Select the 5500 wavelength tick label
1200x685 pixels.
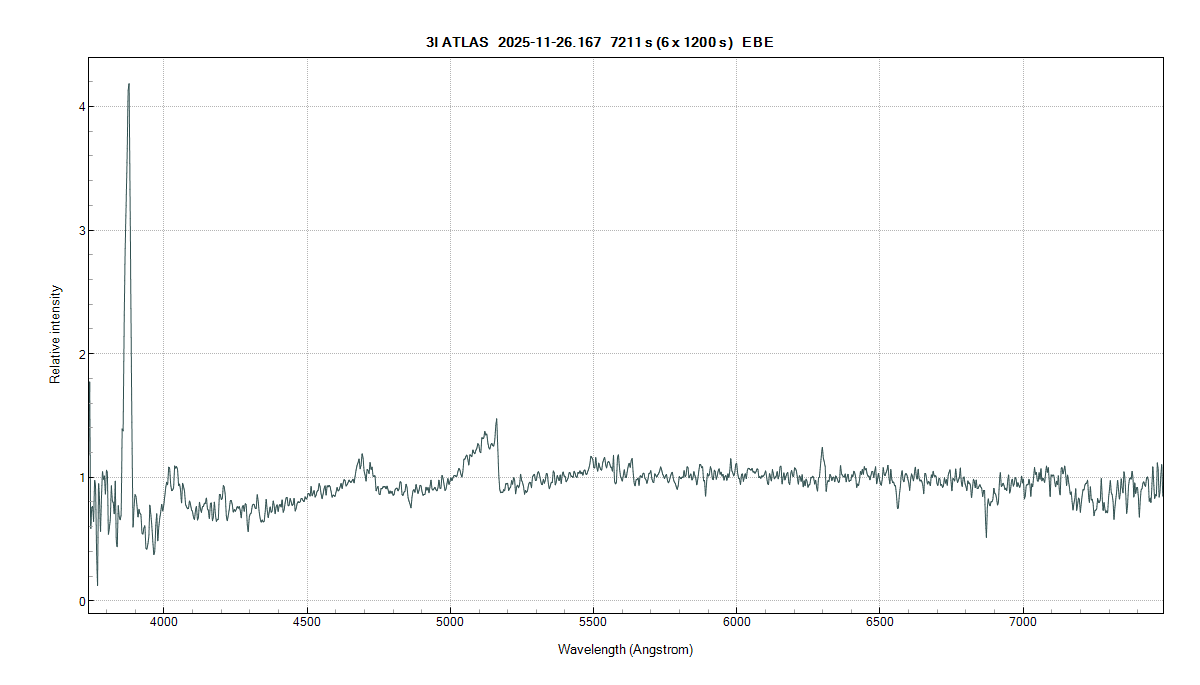[x=593, y=623]
